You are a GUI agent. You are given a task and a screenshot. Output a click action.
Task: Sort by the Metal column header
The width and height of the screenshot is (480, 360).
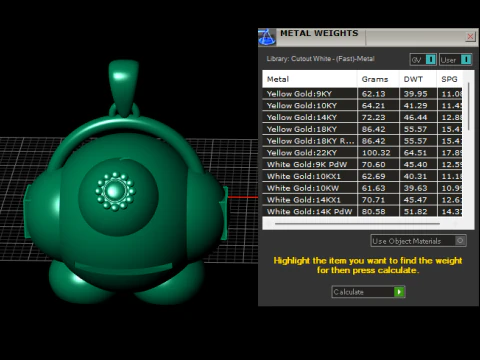pos(309,79)
